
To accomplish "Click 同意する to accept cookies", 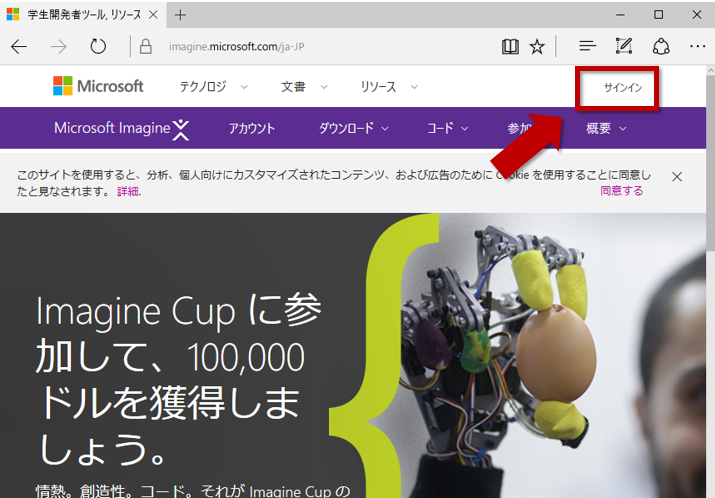I will (622, 191).
